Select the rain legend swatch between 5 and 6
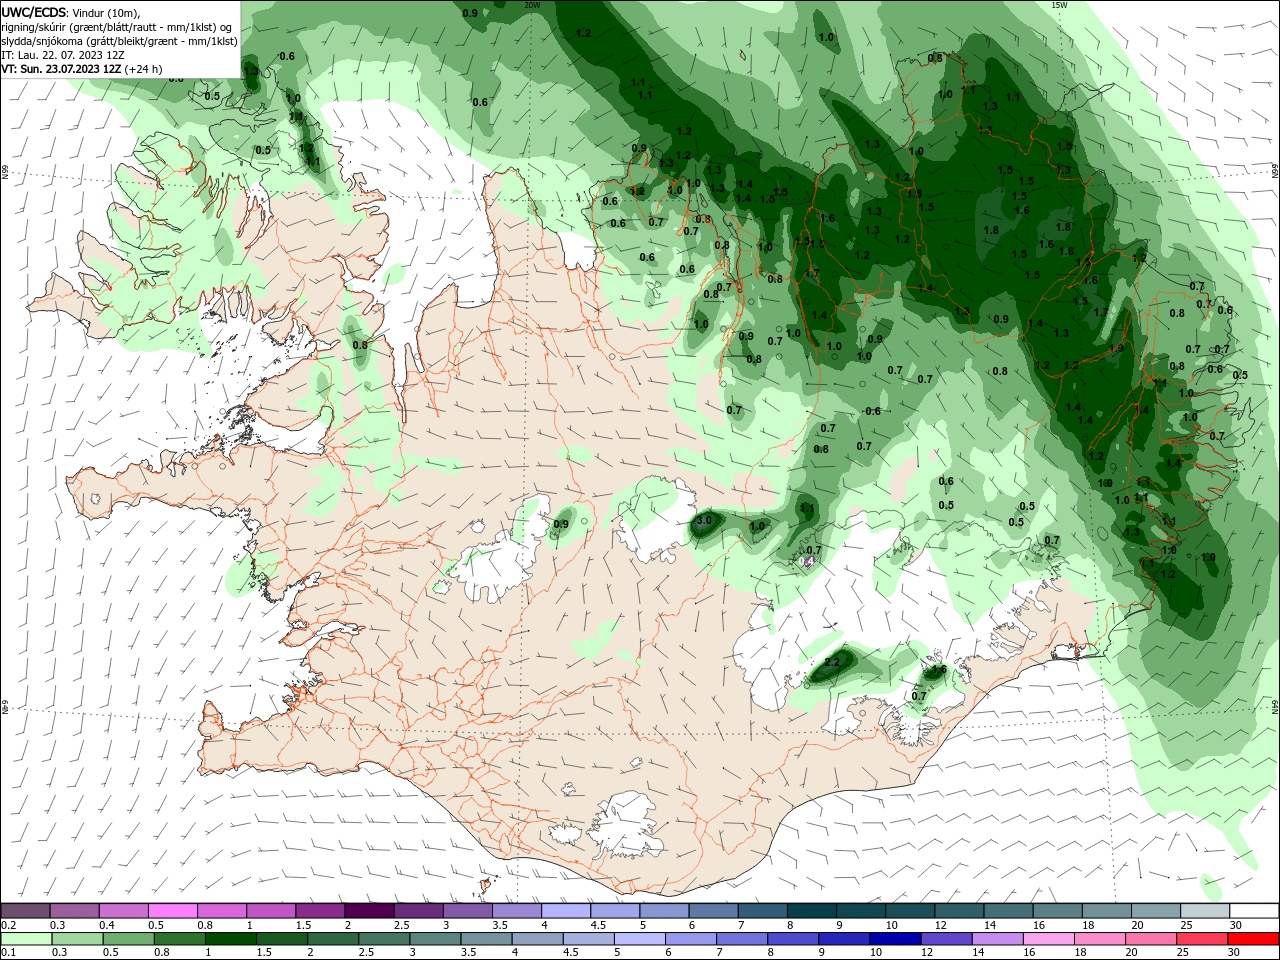 639,939
